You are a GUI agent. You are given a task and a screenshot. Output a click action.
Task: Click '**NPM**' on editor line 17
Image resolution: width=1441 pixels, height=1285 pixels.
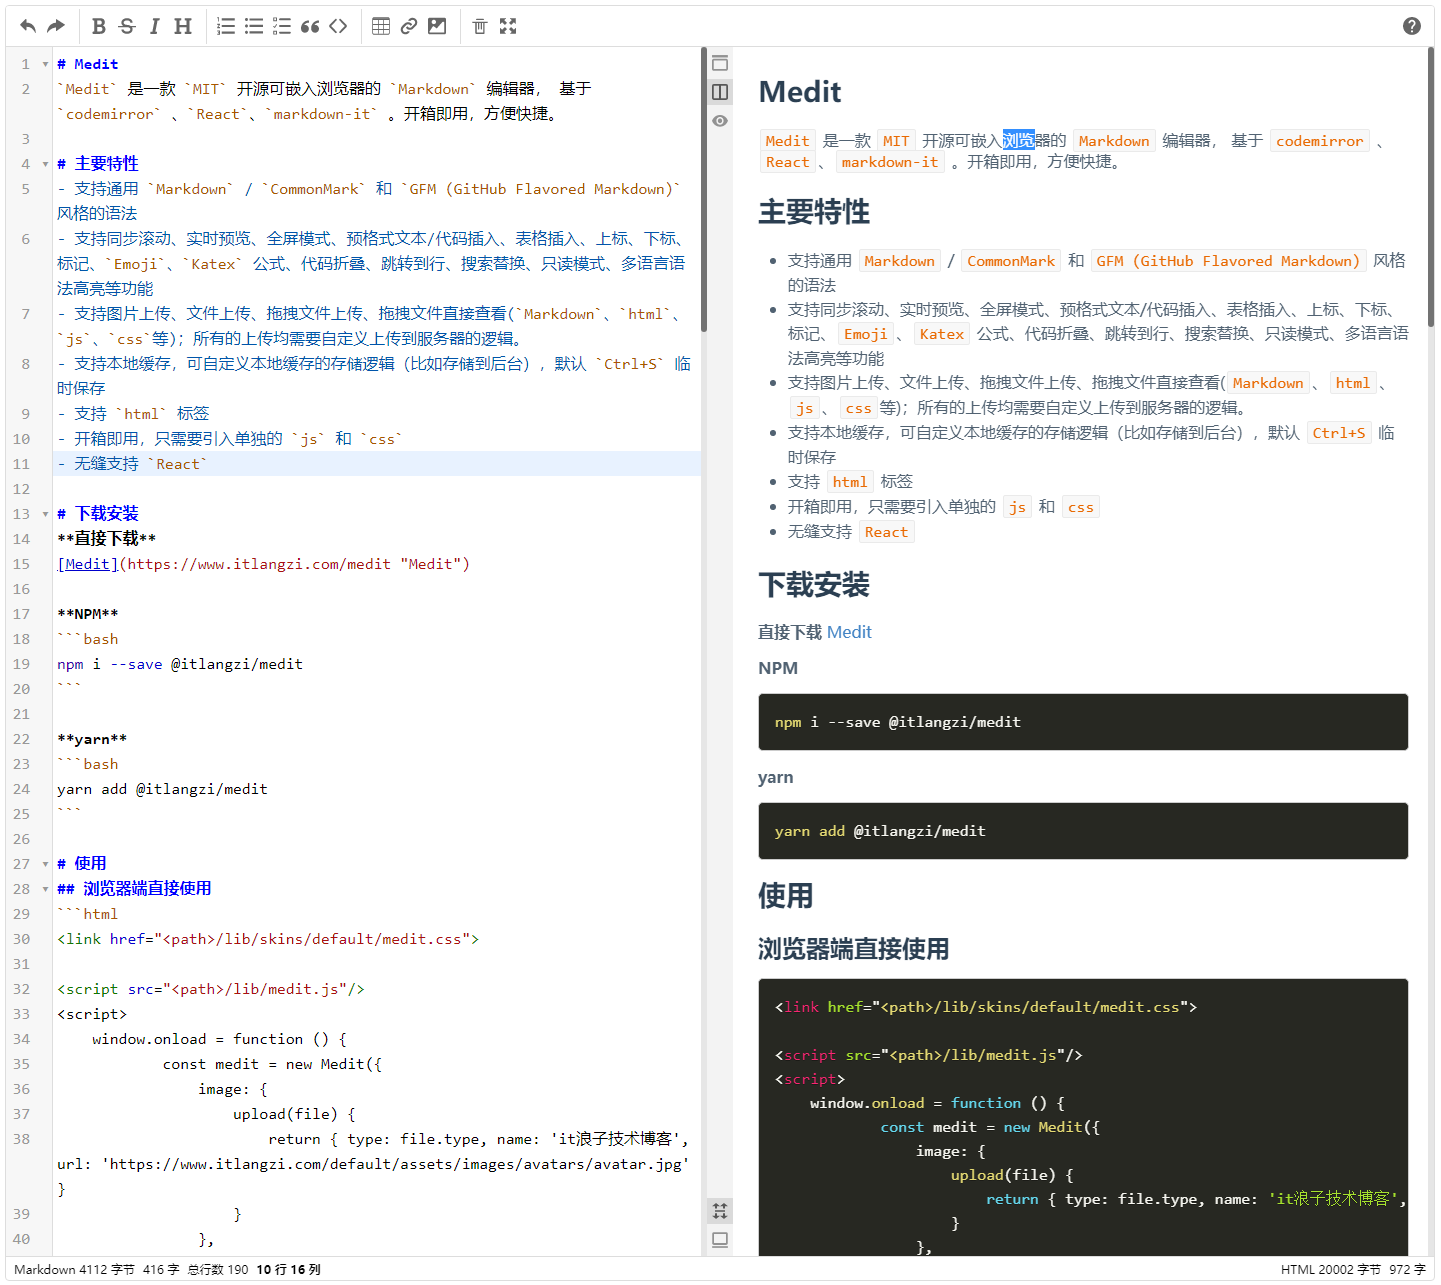click(x=88, y=614)
